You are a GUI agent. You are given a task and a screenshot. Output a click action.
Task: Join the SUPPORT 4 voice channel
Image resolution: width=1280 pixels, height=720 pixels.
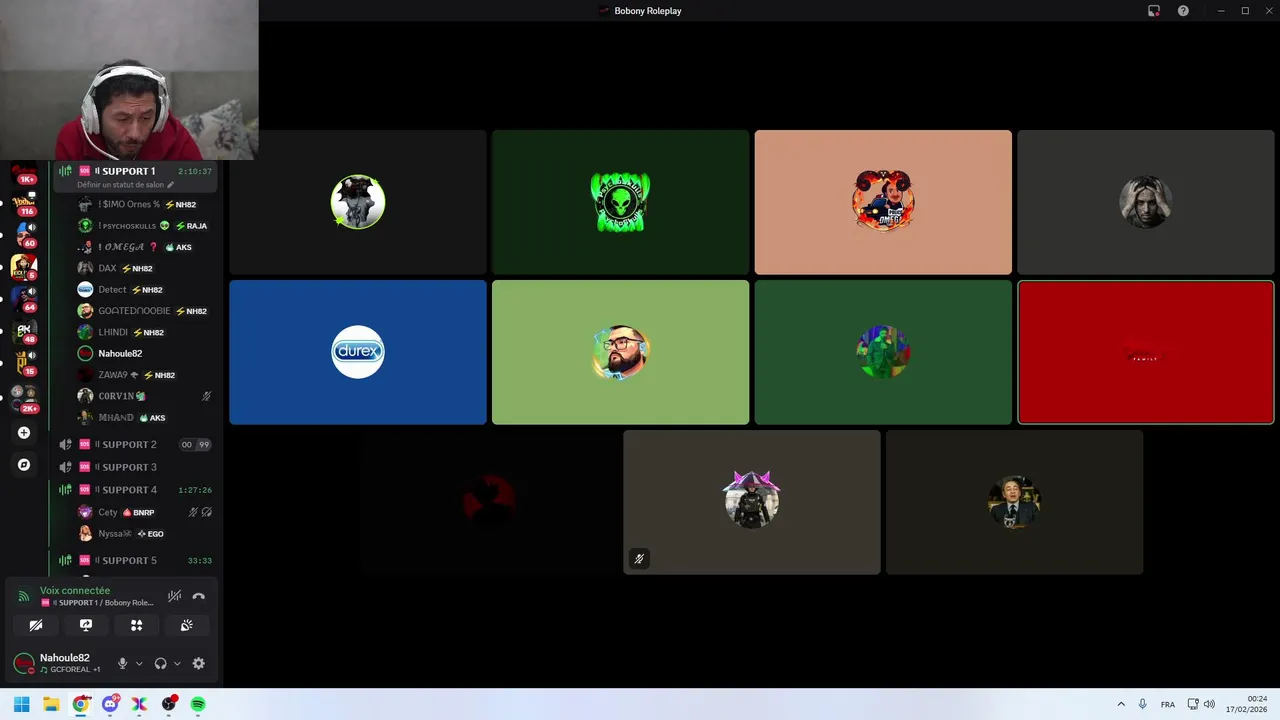[x=135, y=490]
